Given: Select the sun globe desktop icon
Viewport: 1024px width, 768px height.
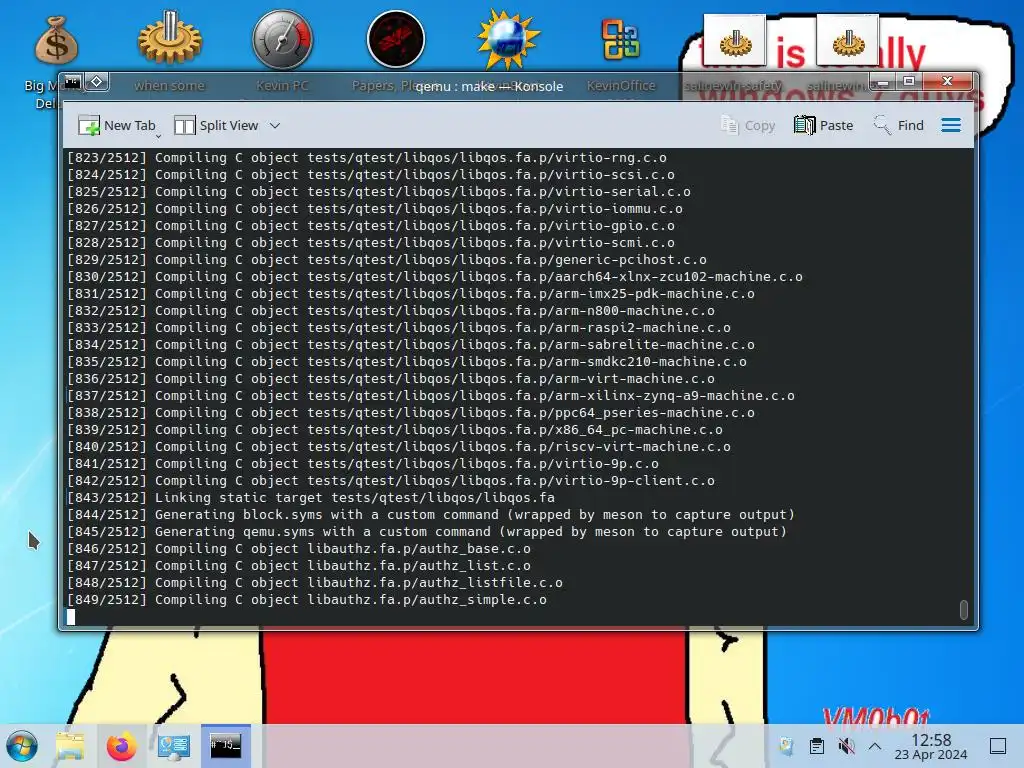Looking at the screenshot, I should [x=507, y=39].
